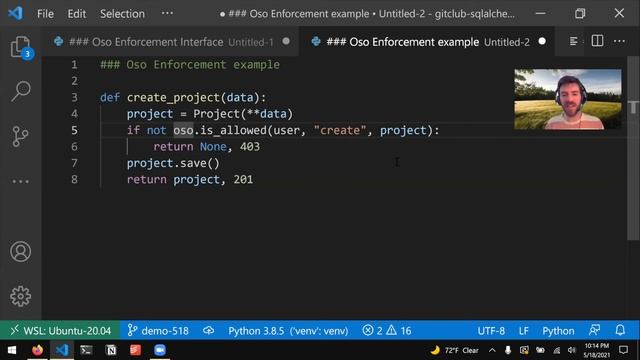The width and height of the screenshot is (640, 360).
Task: Open the red app icon in taskbar
Action: (x=135, y=350)
